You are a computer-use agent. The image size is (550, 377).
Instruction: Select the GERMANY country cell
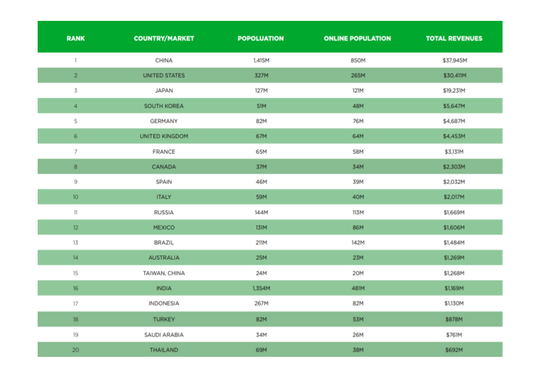(164, 121)
